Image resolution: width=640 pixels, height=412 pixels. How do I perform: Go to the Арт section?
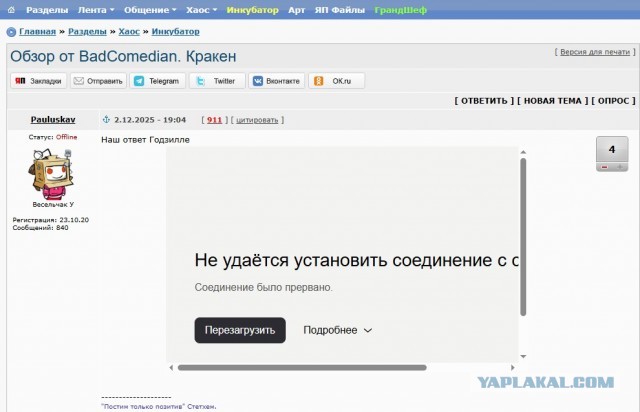coord(296,10)
